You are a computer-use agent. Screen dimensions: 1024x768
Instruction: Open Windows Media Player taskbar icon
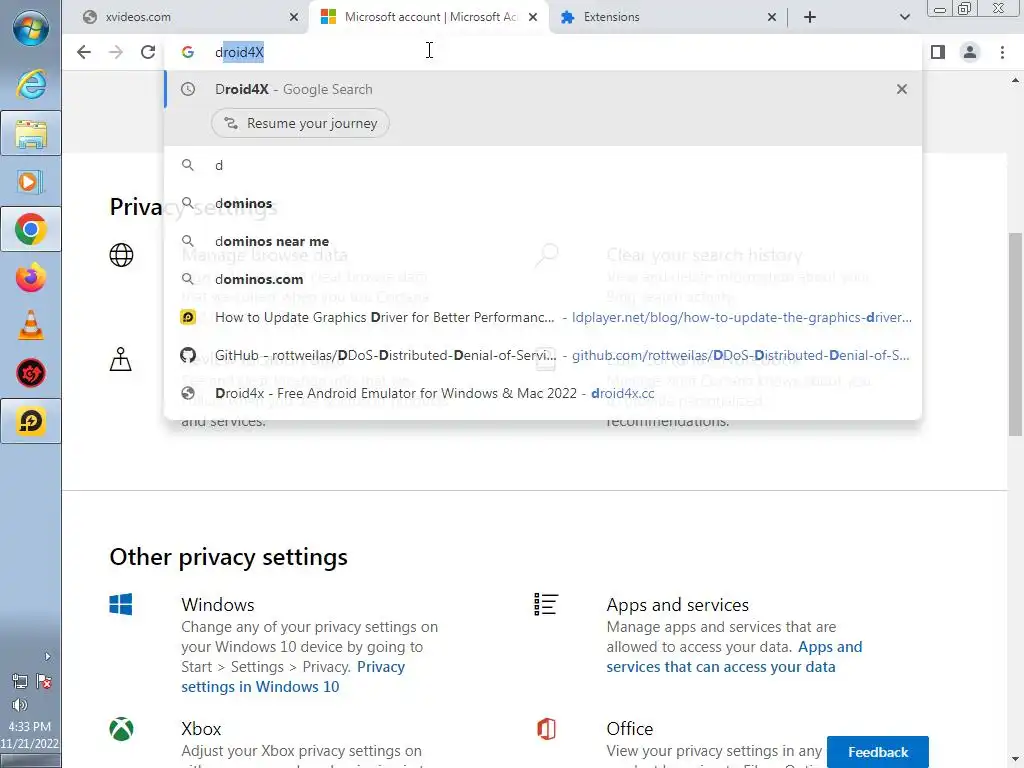pyautogui.click(x=31, y=182)
